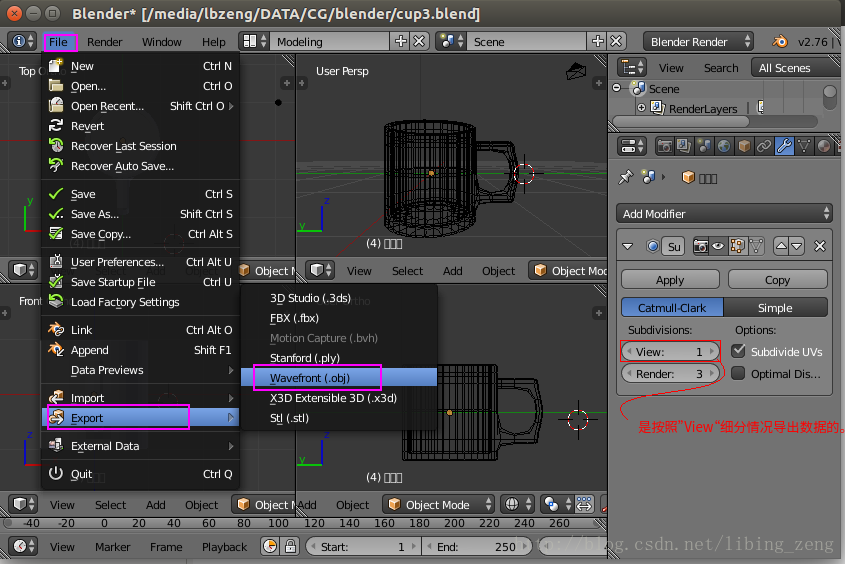Adjust the Render subdivisions field
845x564 pixels.
tap(670, 374)
